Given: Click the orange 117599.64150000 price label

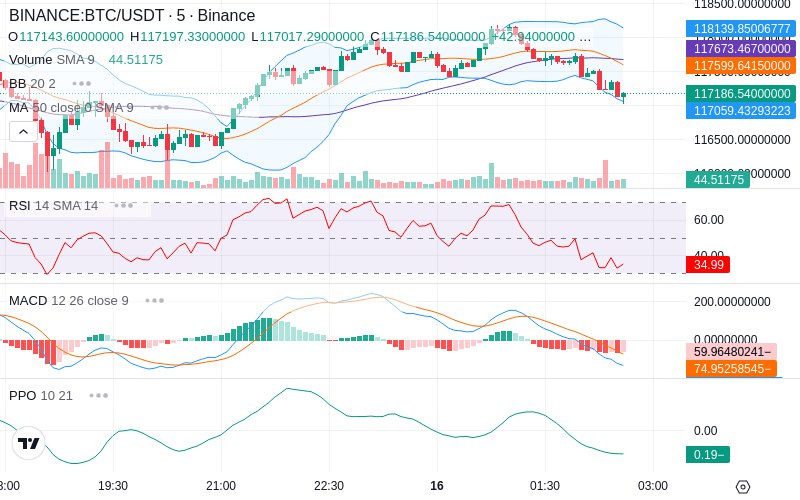Looking at the screenshot, I should (x=741, y=65).
